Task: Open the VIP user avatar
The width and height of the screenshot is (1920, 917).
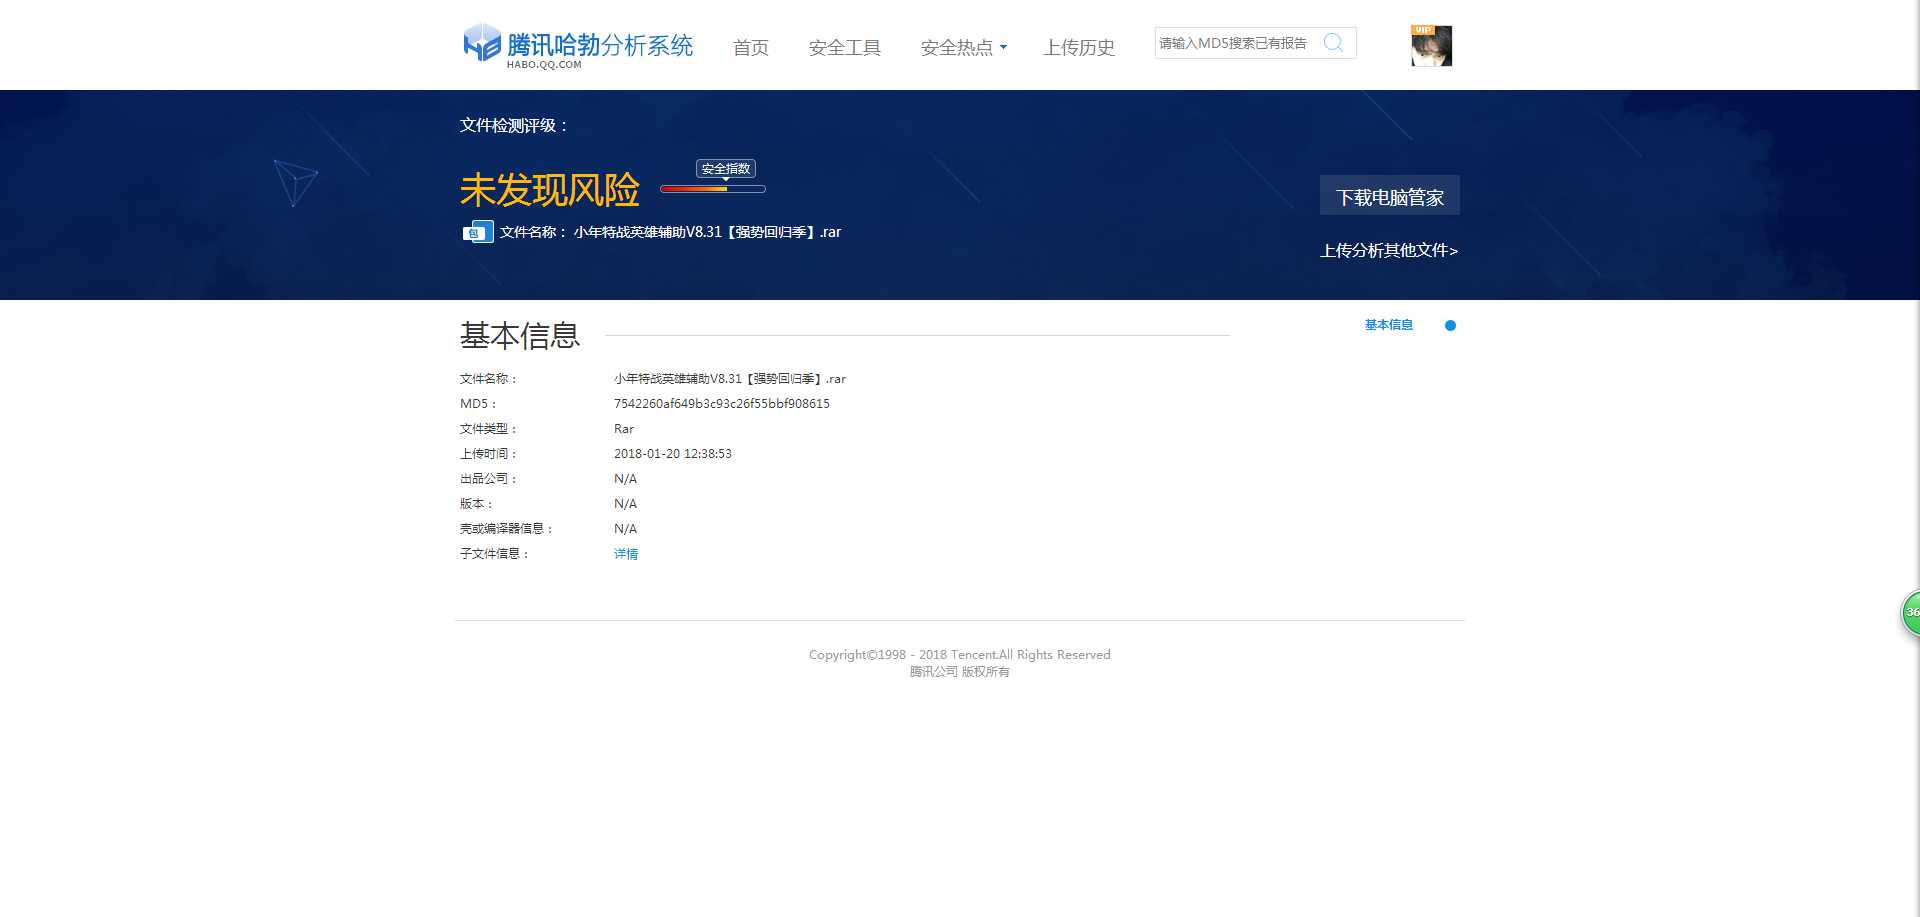Action: (1431, 46)
